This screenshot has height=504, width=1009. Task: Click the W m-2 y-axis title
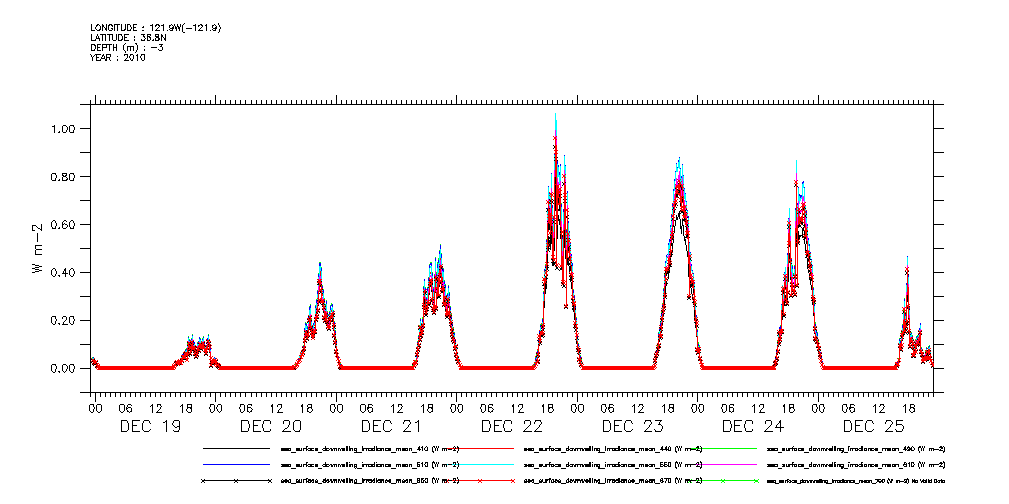pyautogui.click(x=37, y=248)
